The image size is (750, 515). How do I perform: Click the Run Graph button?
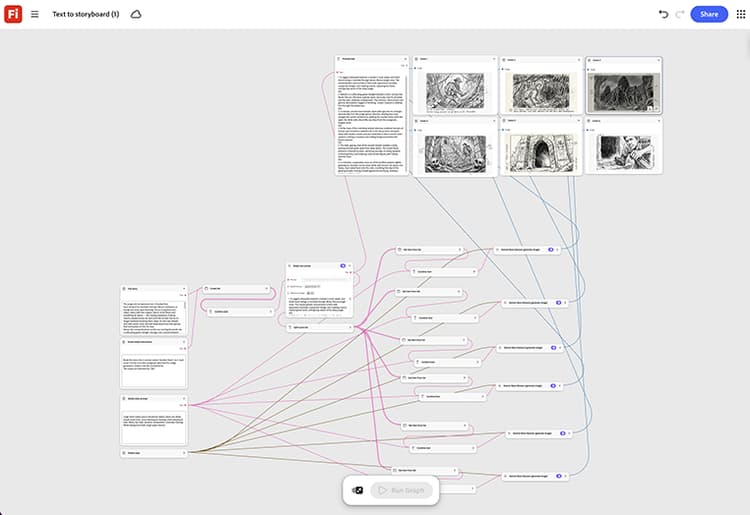click(x=401, y=490)
